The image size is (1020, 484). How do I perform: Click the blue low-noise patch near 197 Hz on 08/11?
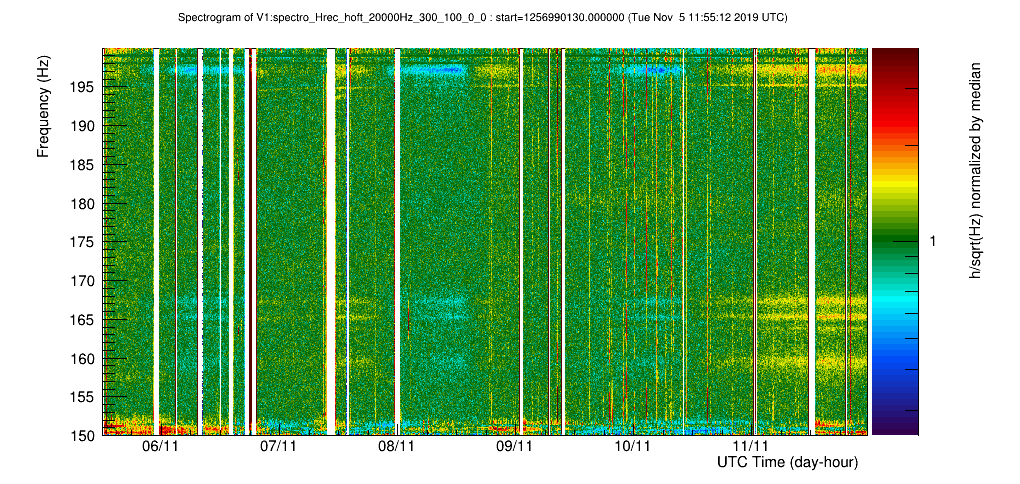[x=435, y=69]
